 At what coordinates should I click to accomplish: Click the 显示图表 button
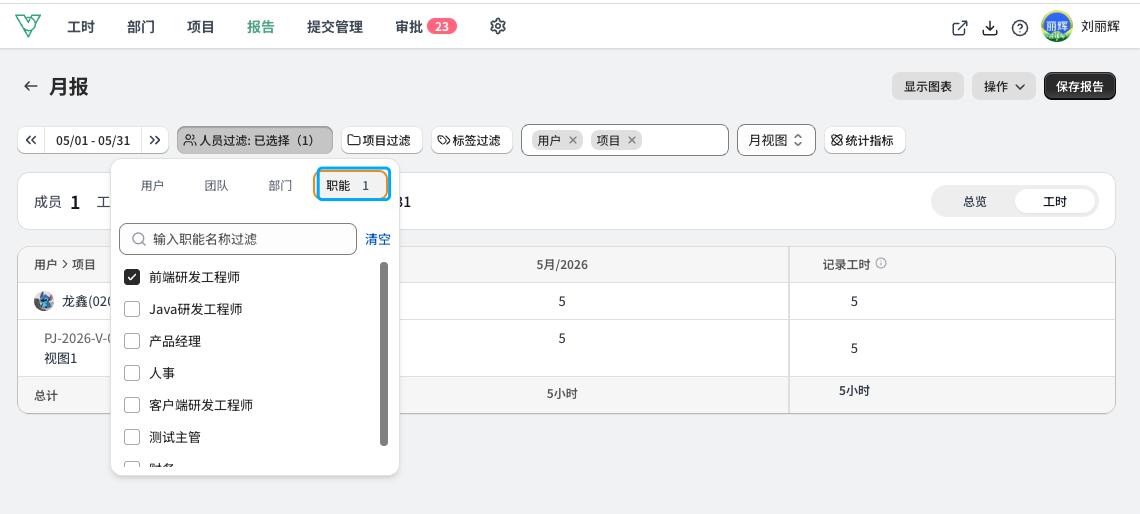(928, 87)
